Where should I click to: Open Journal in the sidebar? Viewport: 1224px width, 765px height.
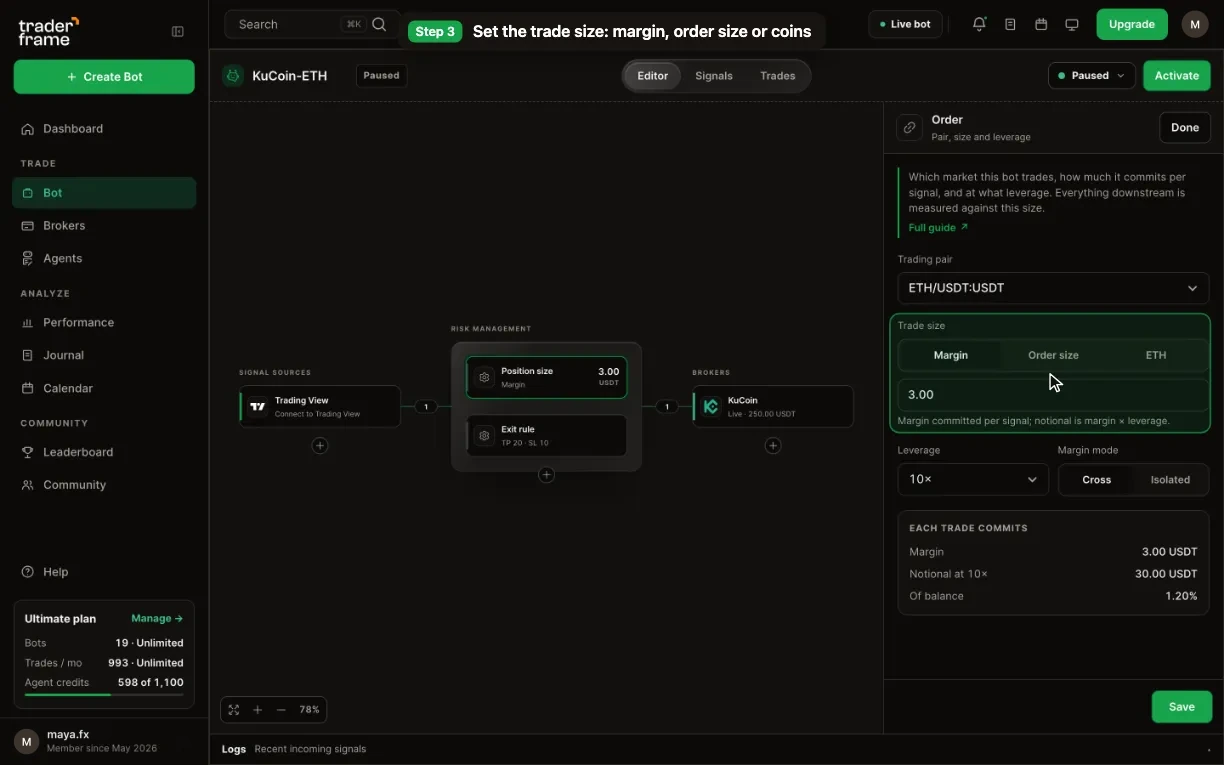[x=104, y=355]
